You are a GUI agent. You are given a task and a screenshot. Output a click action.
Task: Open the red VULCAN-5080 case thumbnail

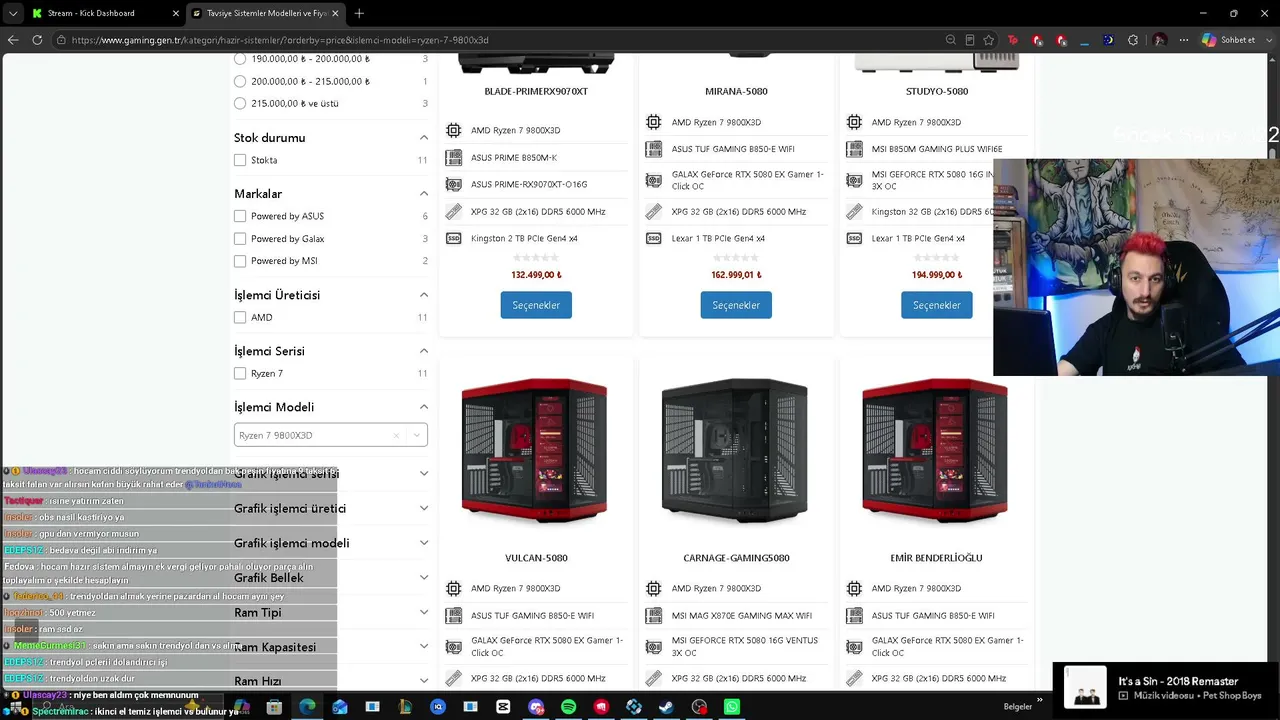(x=535, y=450)
